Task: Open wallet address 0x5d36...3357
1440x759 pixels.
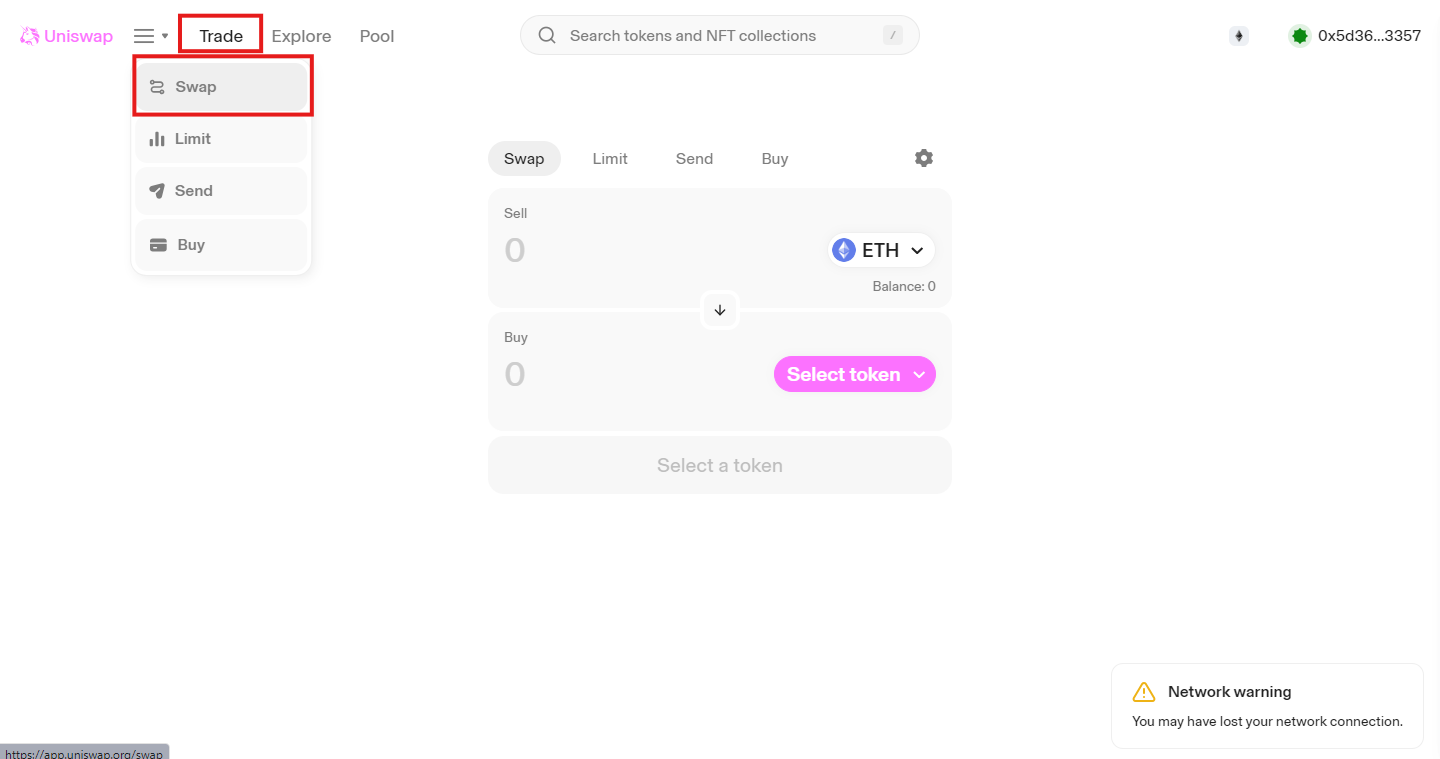Action: pyautogui.click(x=1369, y=36)
